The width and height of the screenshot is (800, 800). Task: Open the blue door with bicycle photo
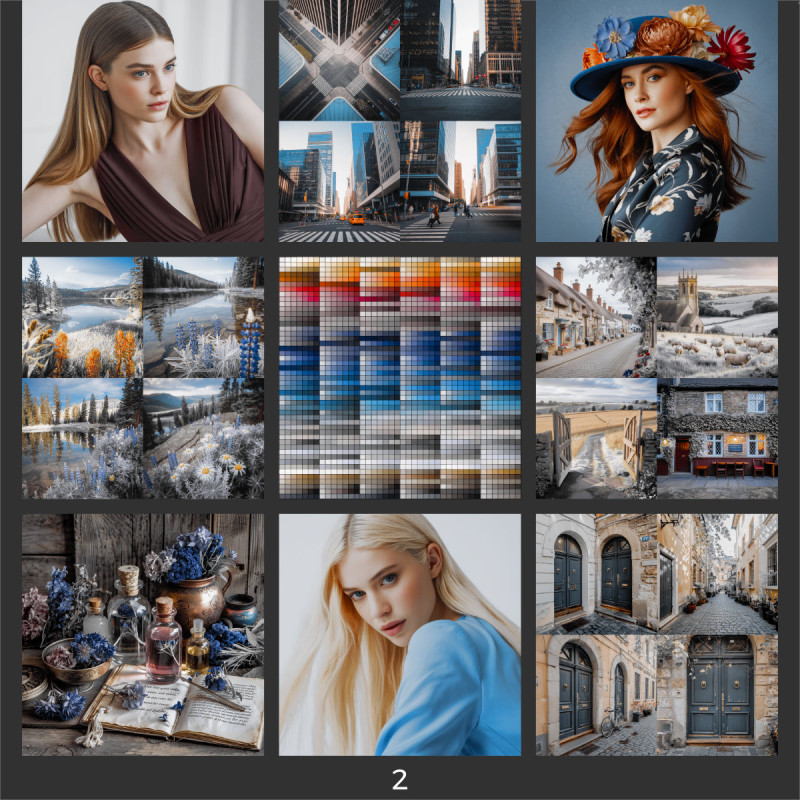[x=596, y=695]
